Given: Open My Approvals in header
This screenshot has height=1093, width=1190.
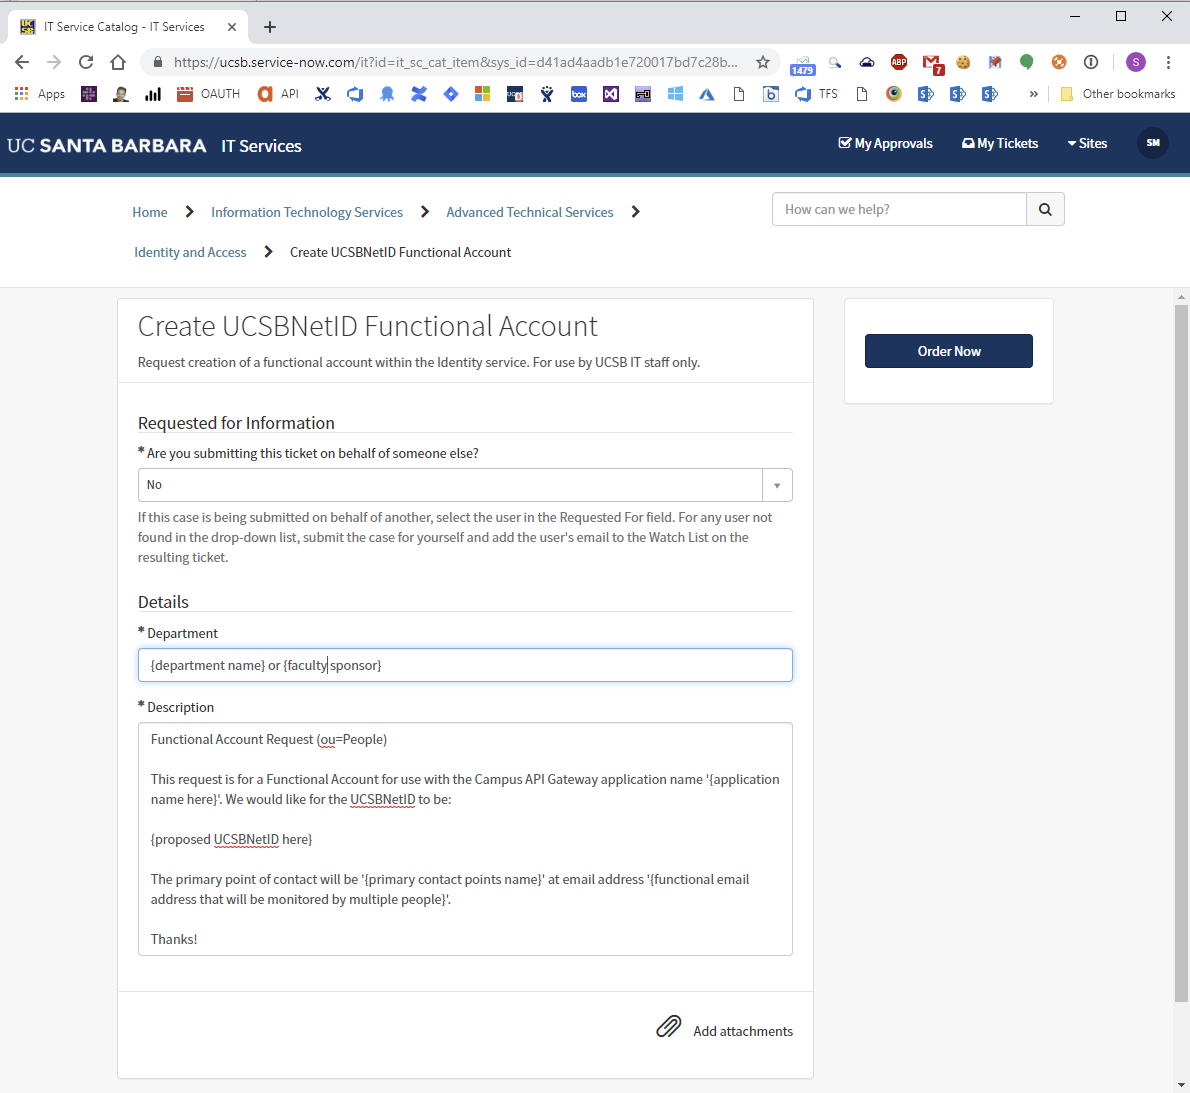Looking at the screenshot, I should coord(885,143).
